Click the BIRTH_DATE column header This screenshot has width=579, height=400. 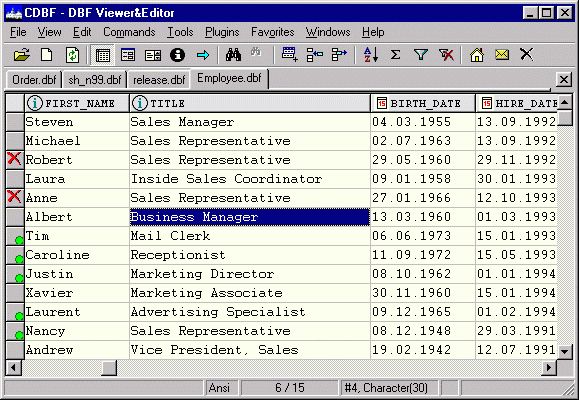[422, 103]
